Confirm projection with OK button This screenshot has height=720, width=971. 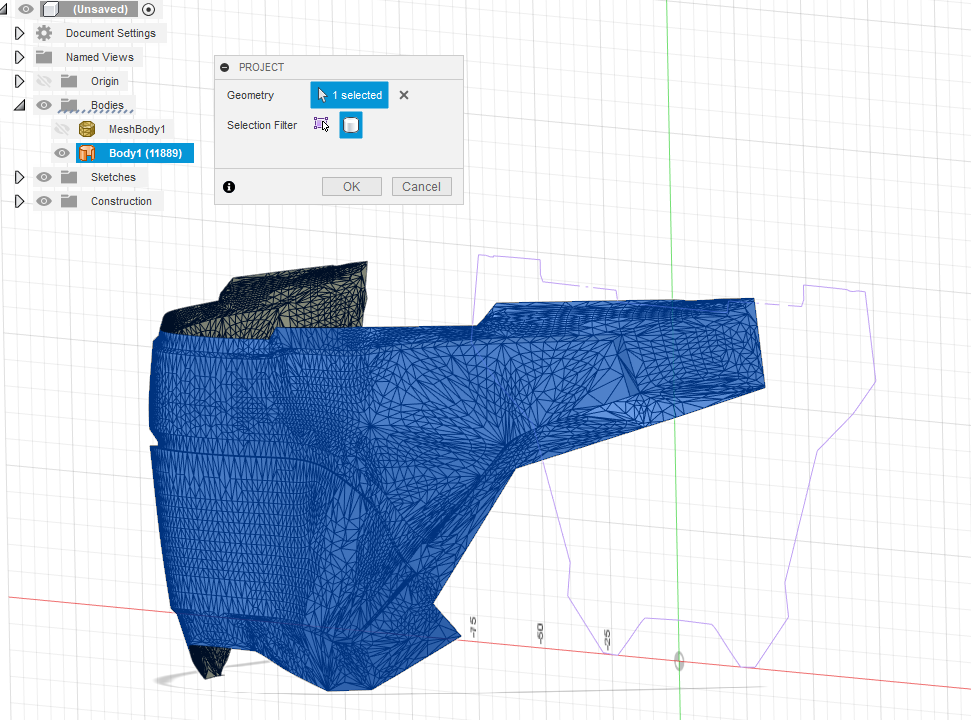coord(352,186)
